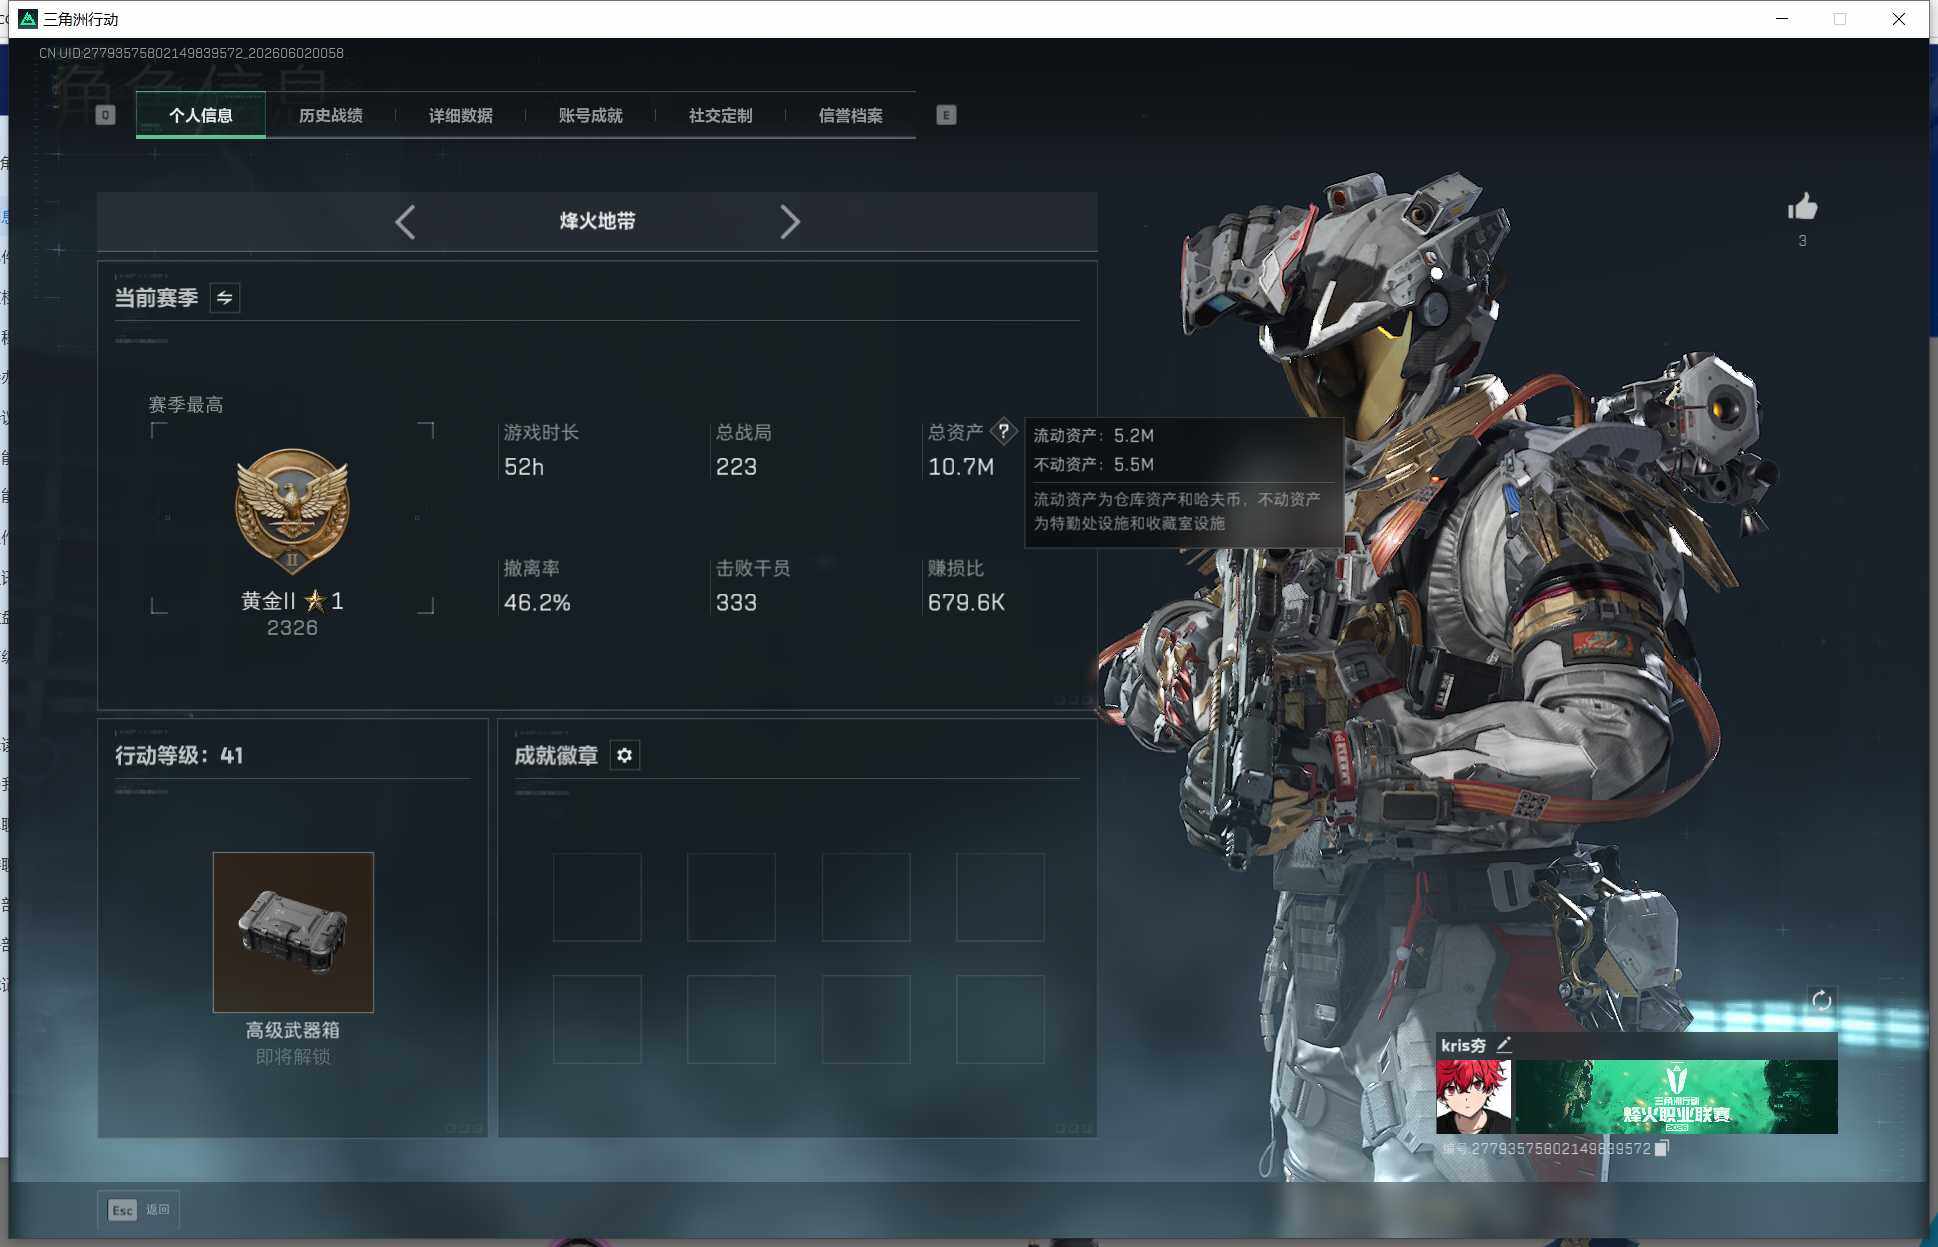1938x1247 pixels.
Task: Click the 总战局 223 value
Action: (736, 467)
